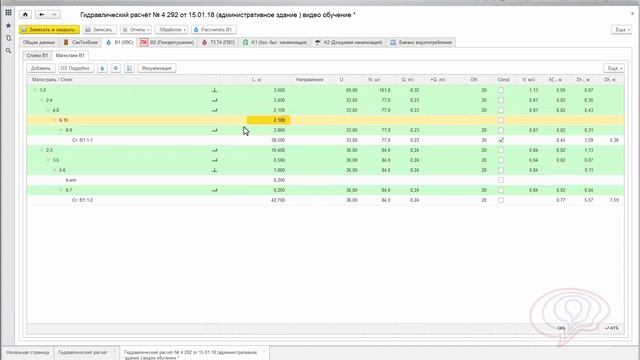640x360 pixels.
Task: Click the umbrella icon of К2 tab
Action: point(318,42)
